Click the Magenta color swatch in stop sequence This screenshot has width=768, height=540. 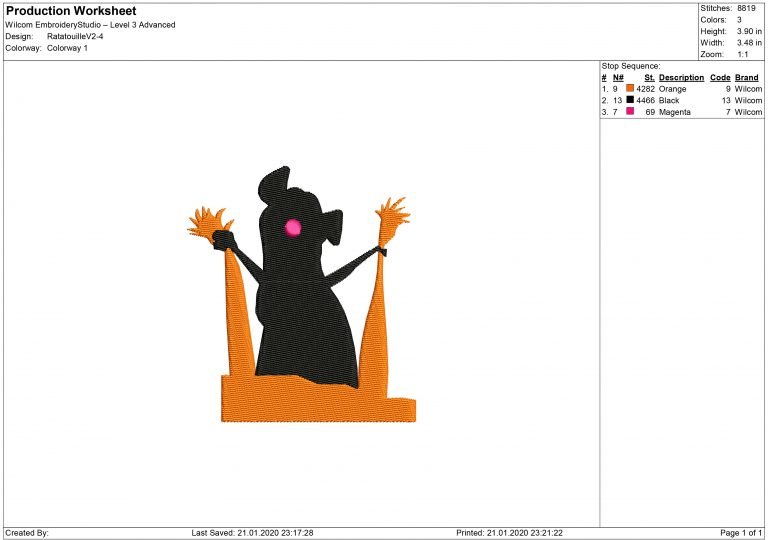[x=630, y=111]
